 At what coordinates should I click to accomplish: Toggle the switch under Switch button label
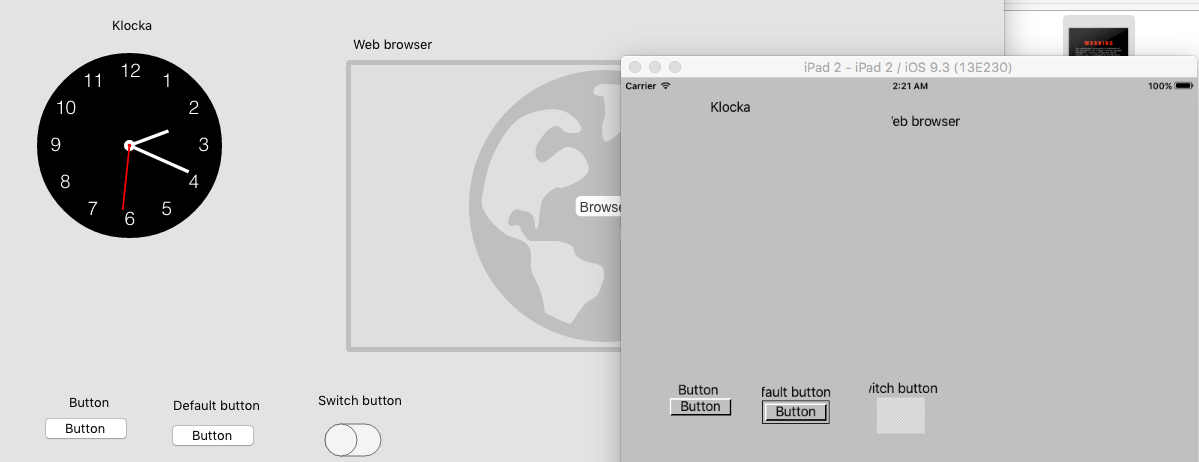coord(353,440)
